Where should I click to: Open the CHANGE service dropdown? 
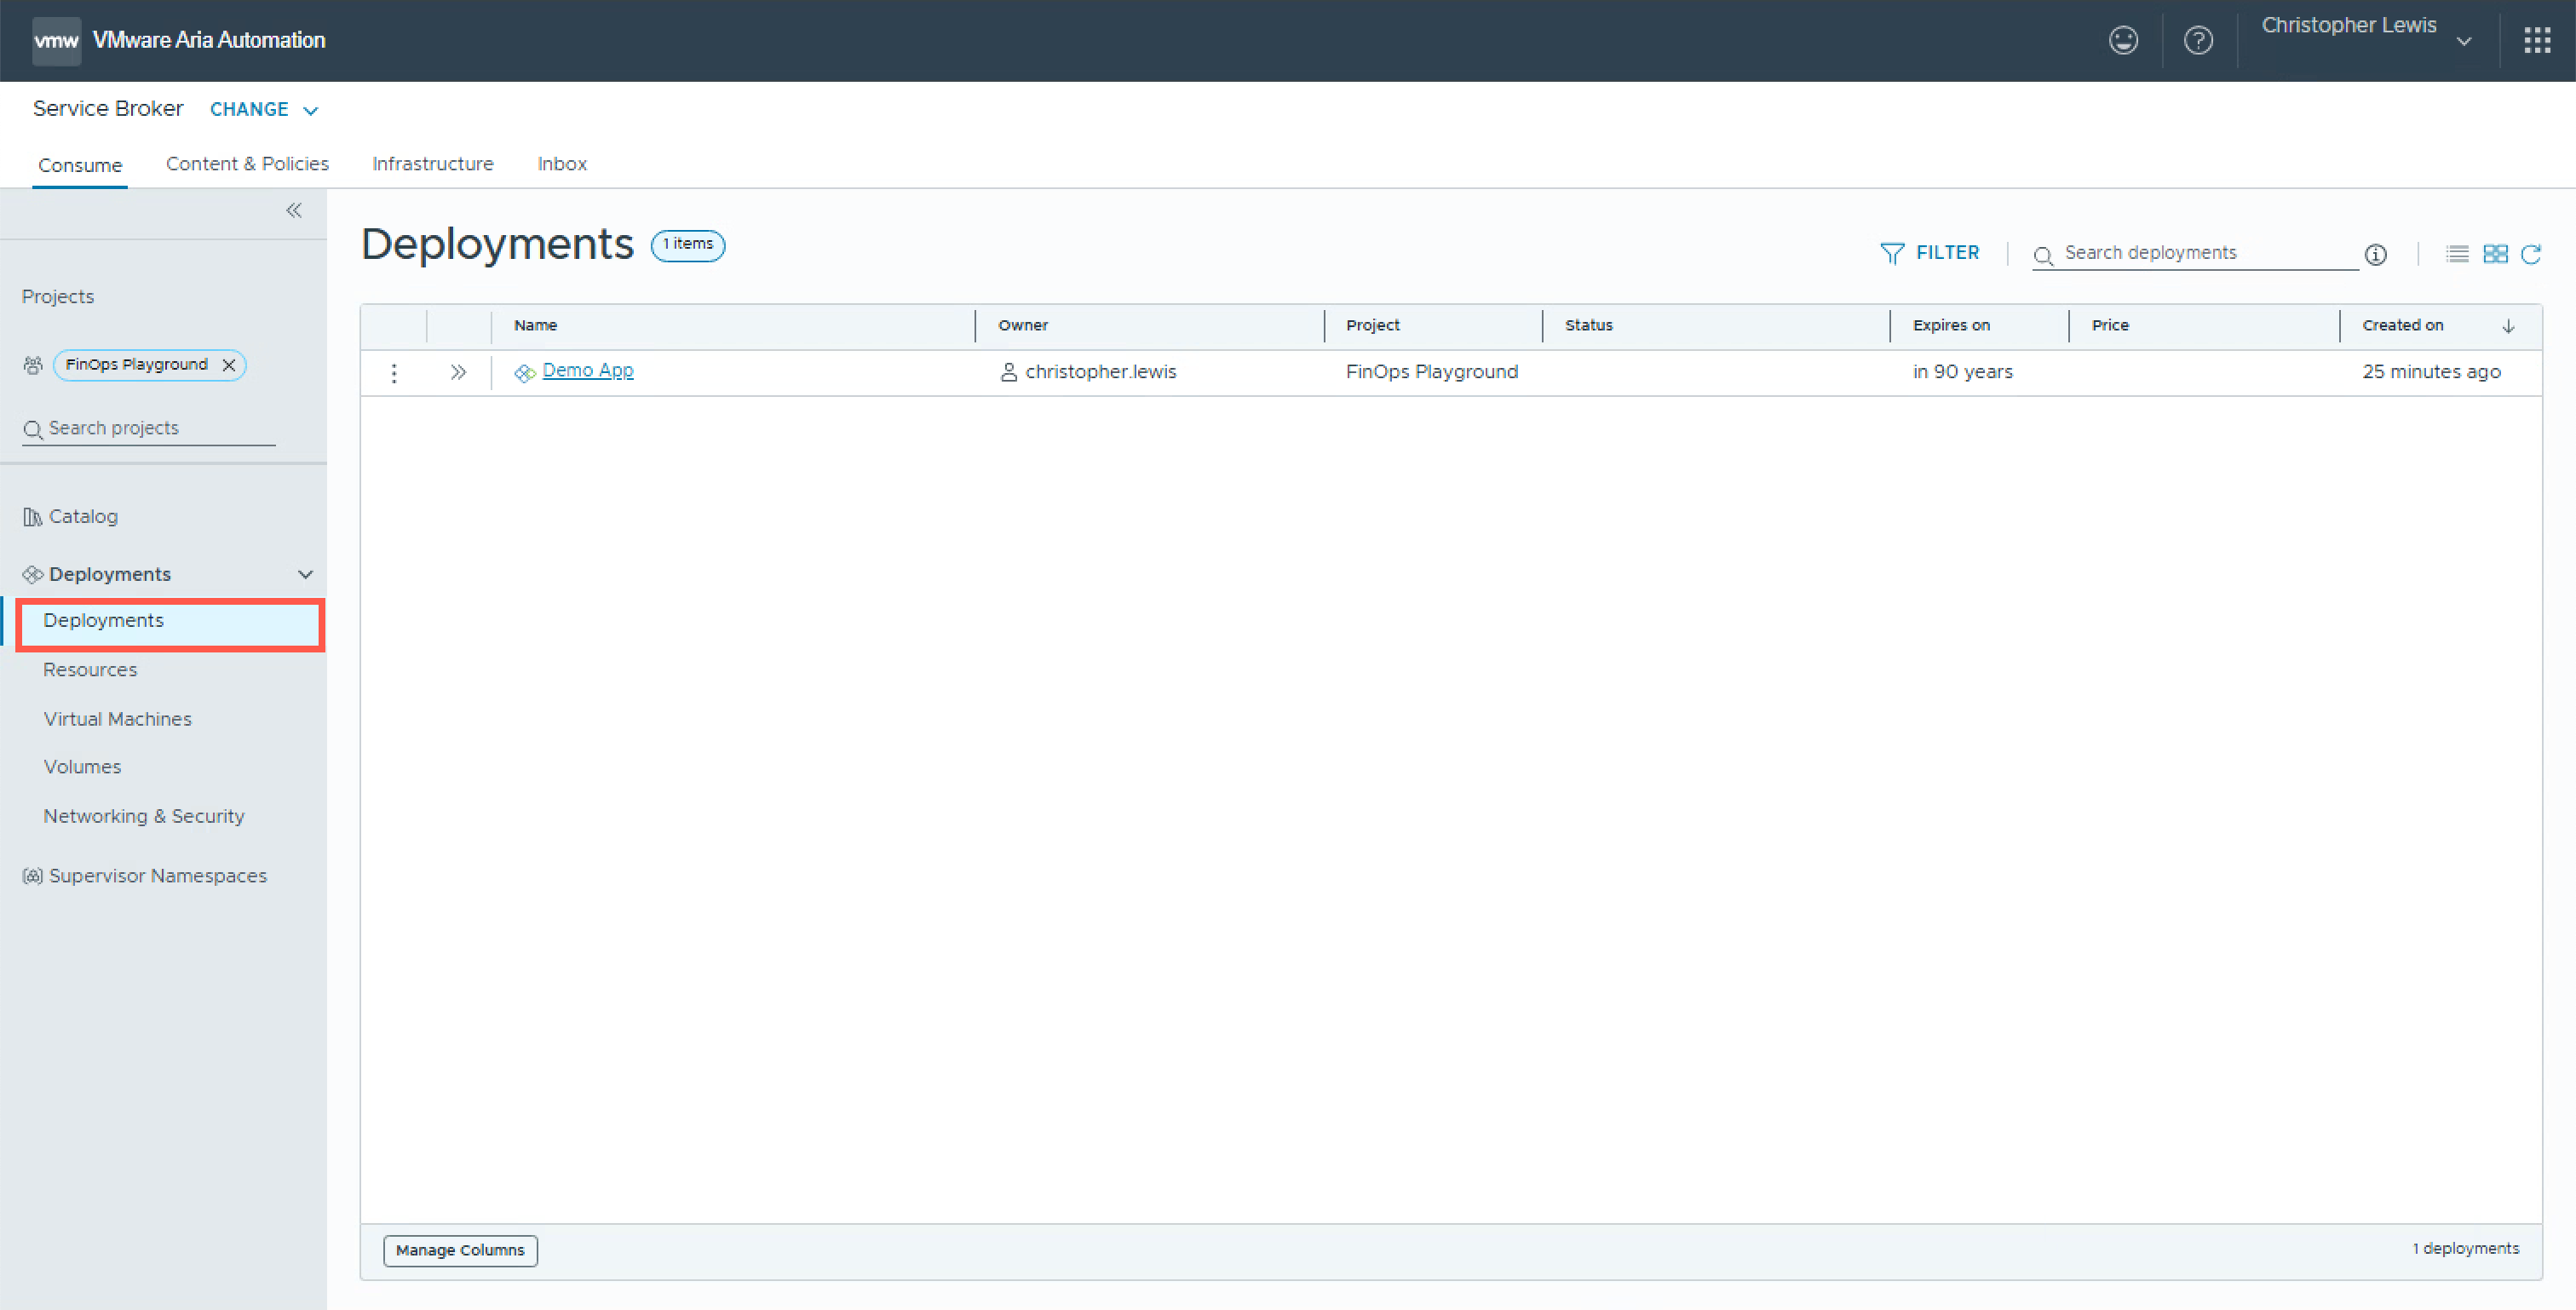coord(264,110)
